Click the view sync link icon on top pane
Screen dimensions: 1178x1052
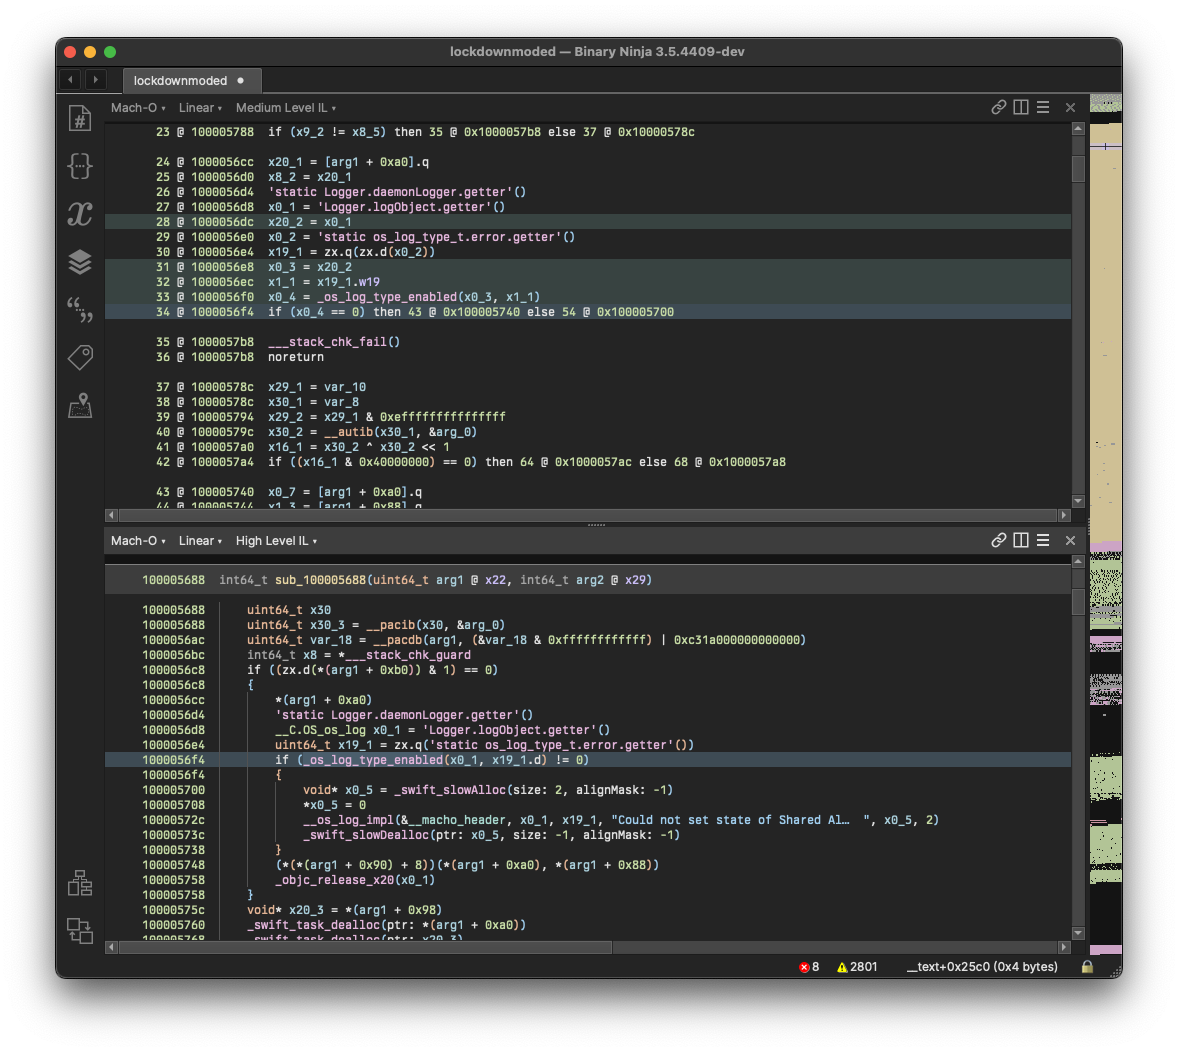[998, 107]
